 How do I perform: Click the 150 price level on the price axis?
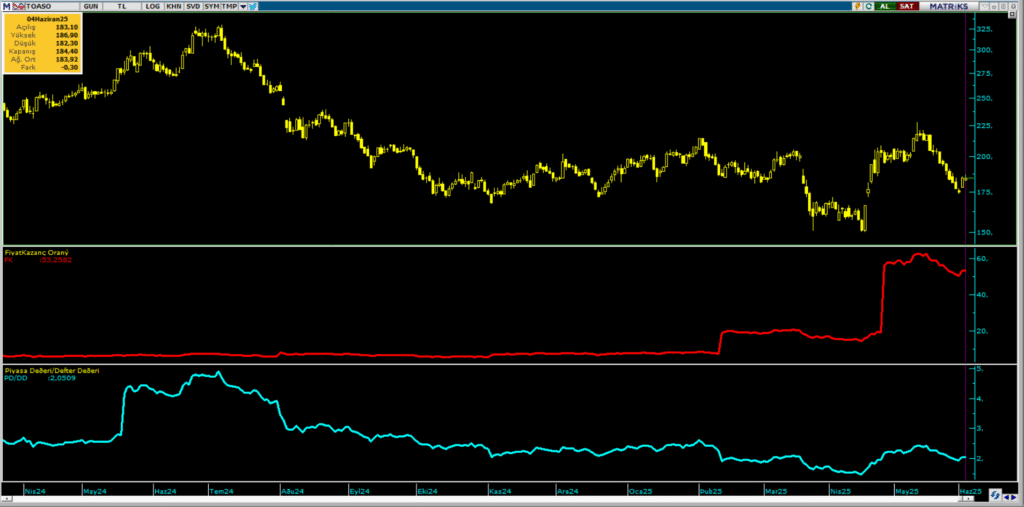(x=985, y=232)
